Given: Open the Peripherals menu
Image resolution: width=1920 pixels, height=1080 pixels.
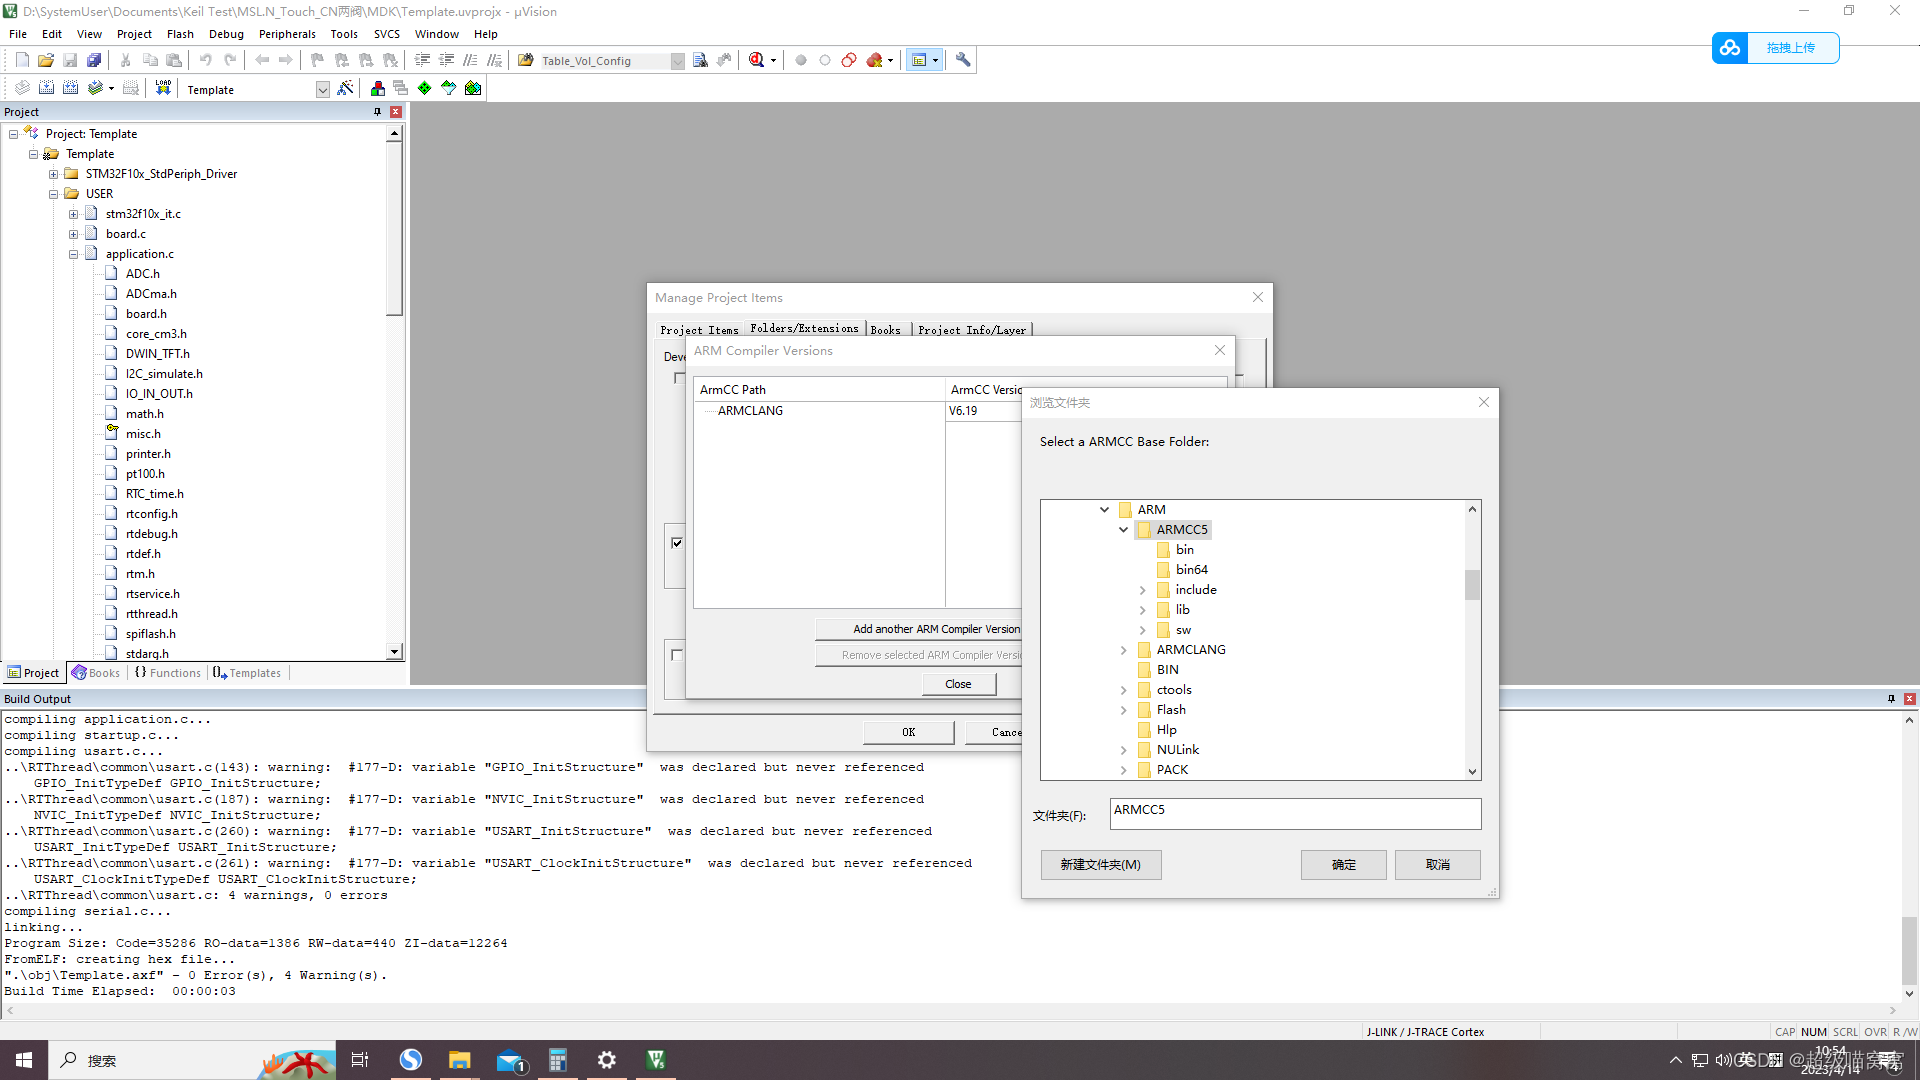Looking at the screenshot, I should [x=287, y=34].
